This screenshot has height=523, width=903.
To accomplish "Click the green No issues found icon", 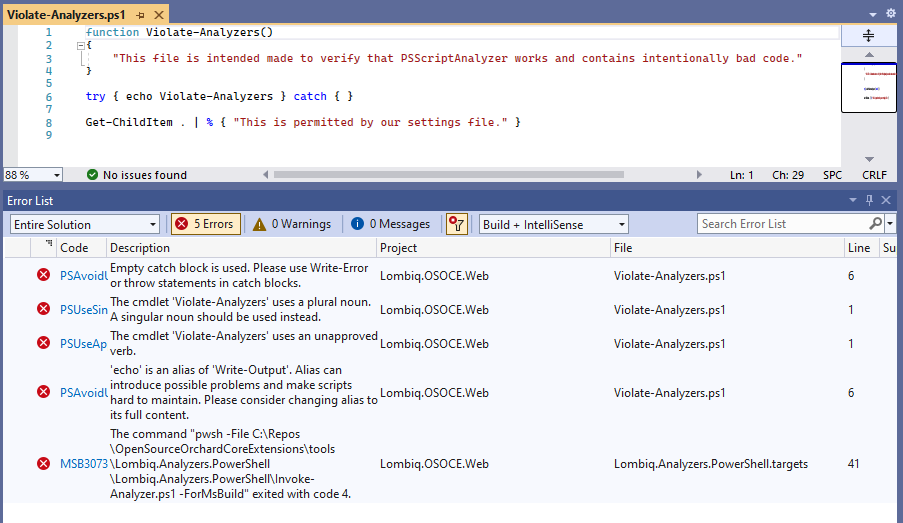I will pos(92,175).
